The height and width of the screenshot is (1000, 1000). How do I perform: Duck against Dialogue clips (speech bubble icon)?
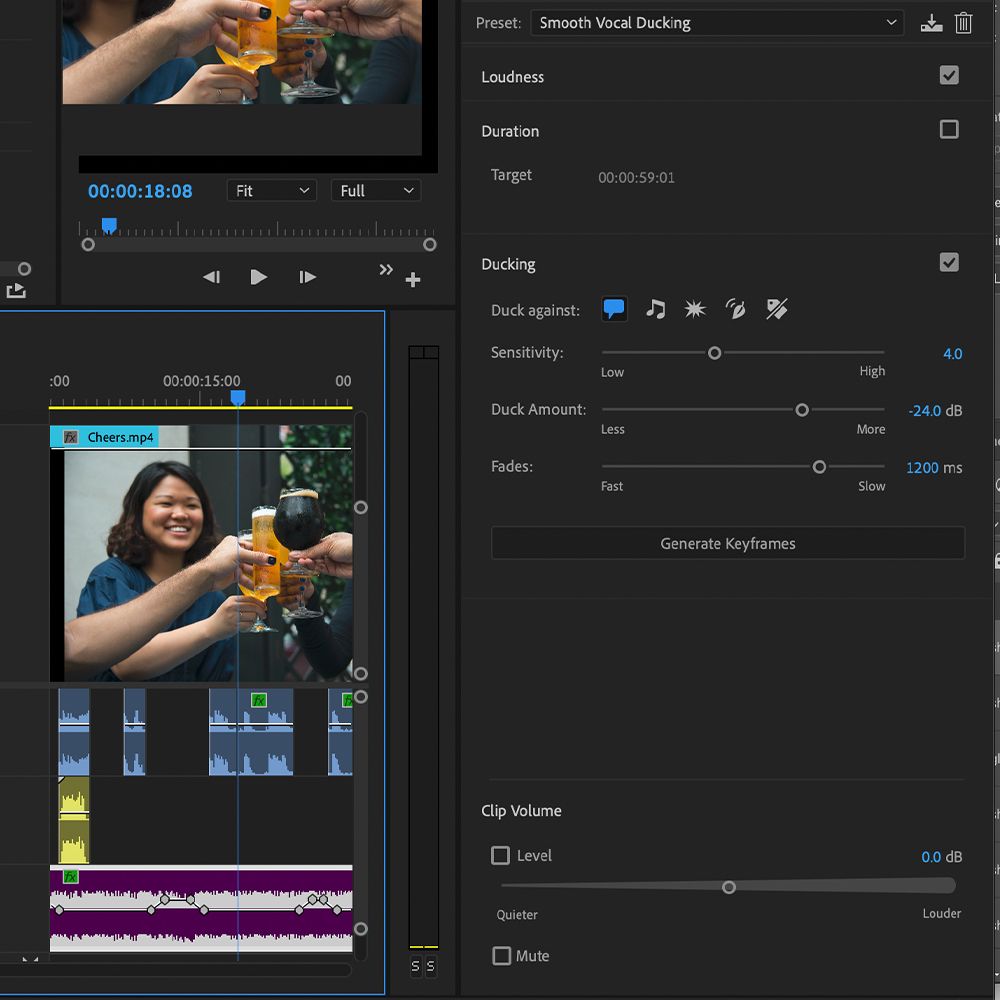tap(614, 309)
